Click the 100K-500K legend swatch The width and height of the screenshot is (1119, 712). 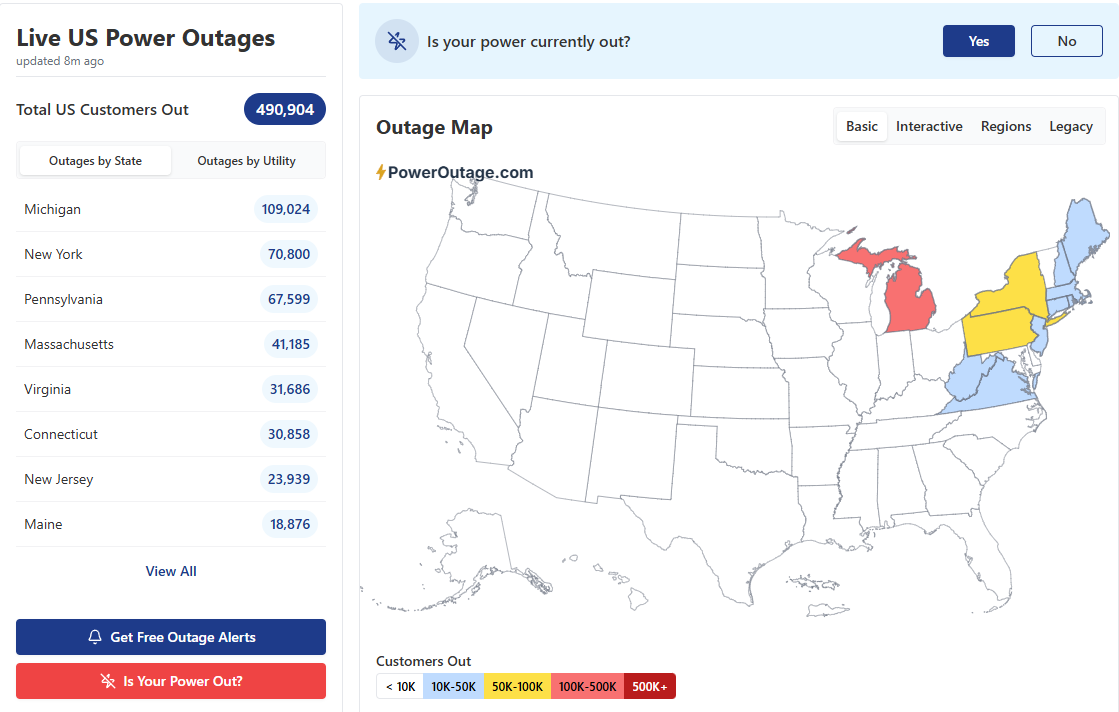(587, 686)
